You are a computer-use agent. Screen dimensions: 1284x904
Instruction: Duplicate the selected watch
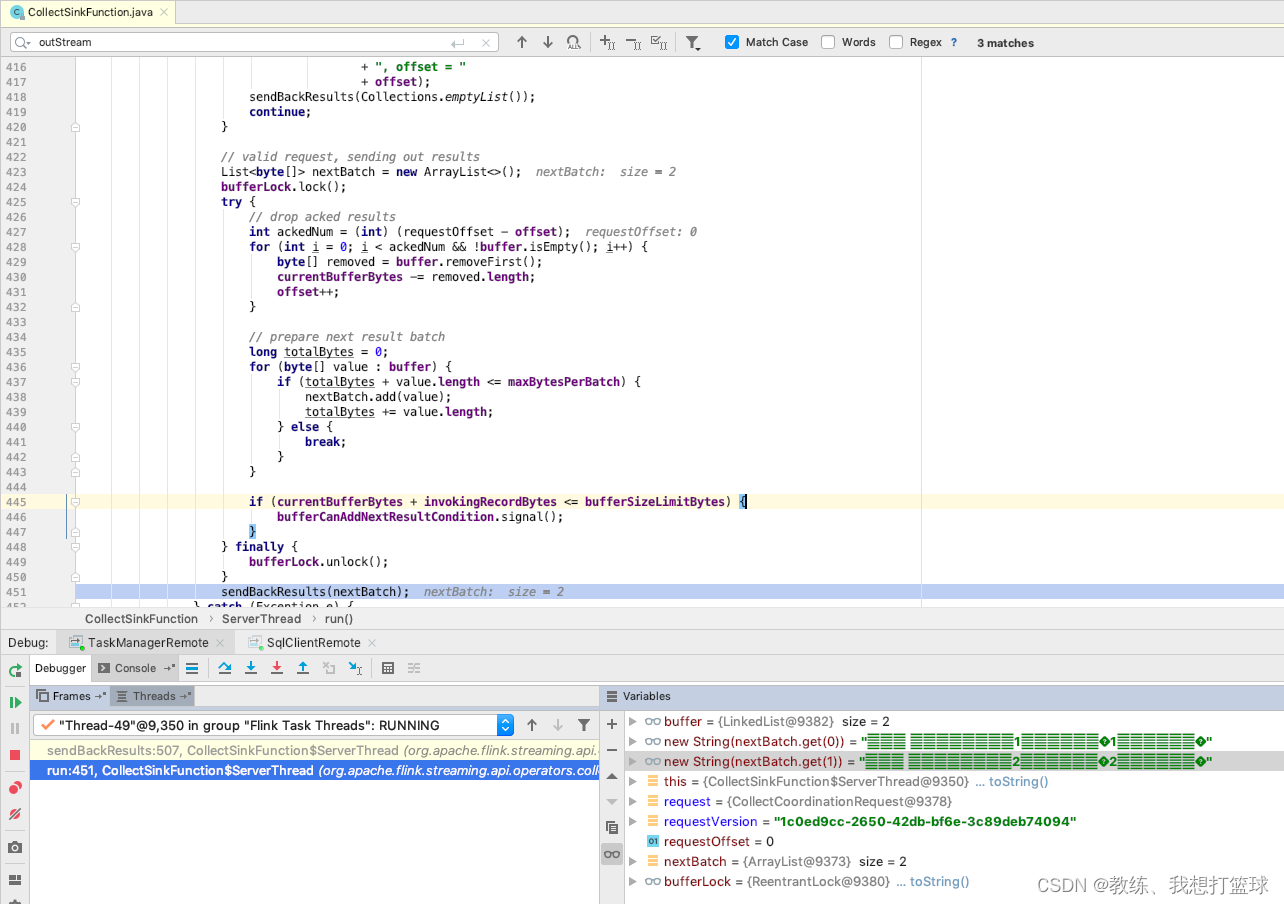(612, 828)
